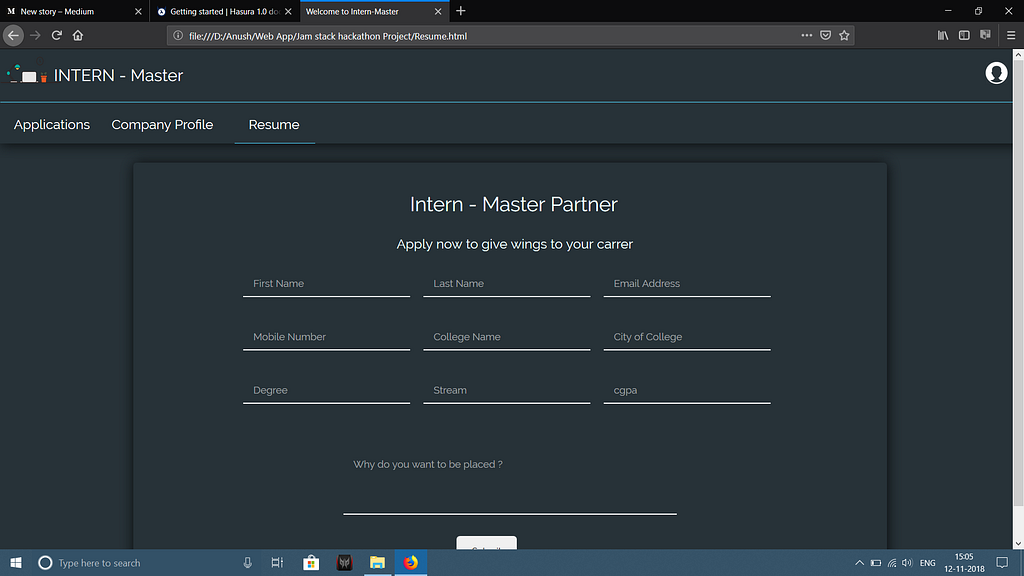This screenshot has height=576, width=1024.
Task: Click the Stream input field
Action: (x=507, y=391)
